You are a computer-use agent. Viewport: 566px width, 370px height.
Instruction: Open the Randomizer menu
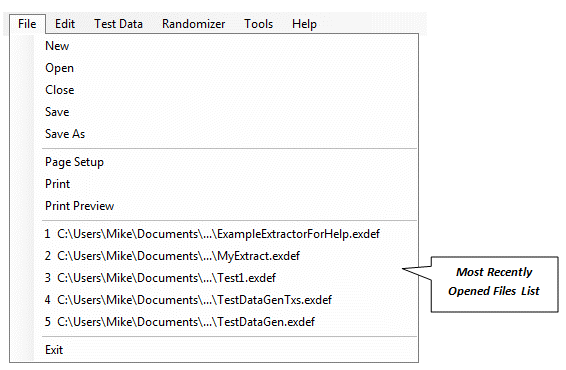[193, 24]
